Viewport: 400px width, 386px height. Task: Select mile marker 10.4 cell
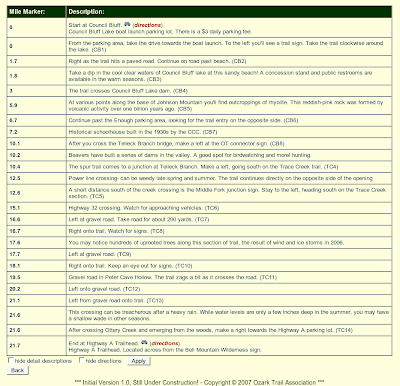[36, 167]
